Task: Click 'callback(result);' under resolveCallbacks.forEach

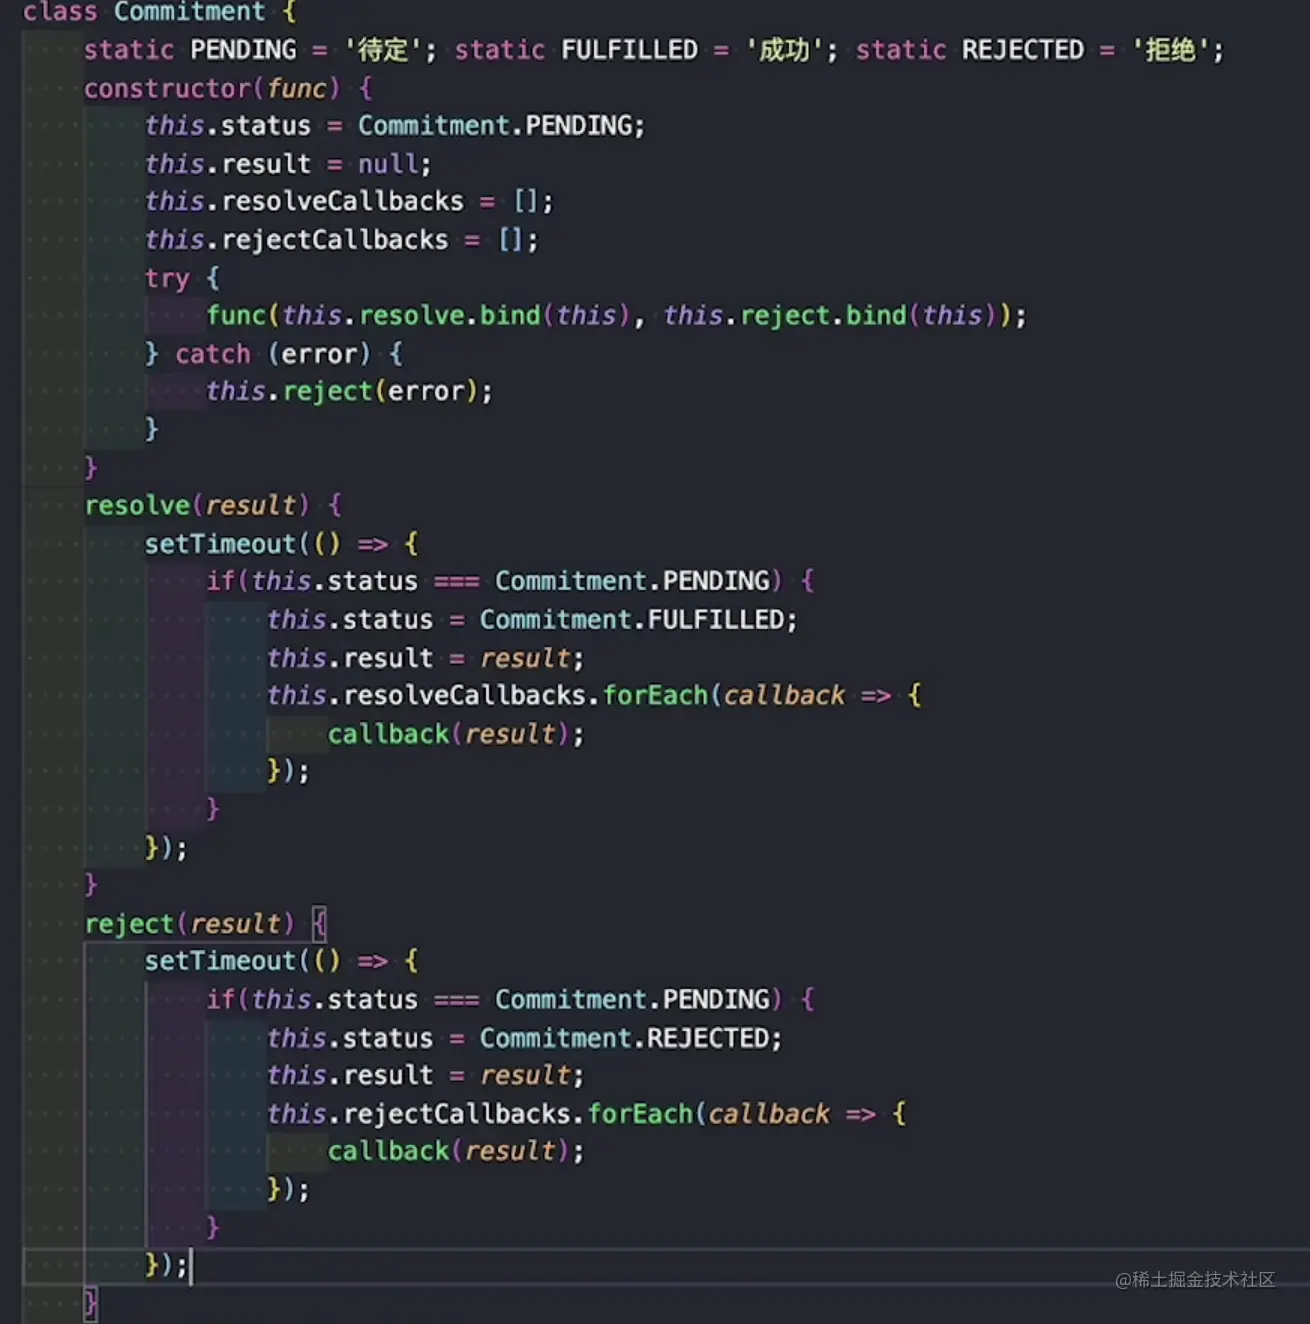Action: click(x=456, y=734)
